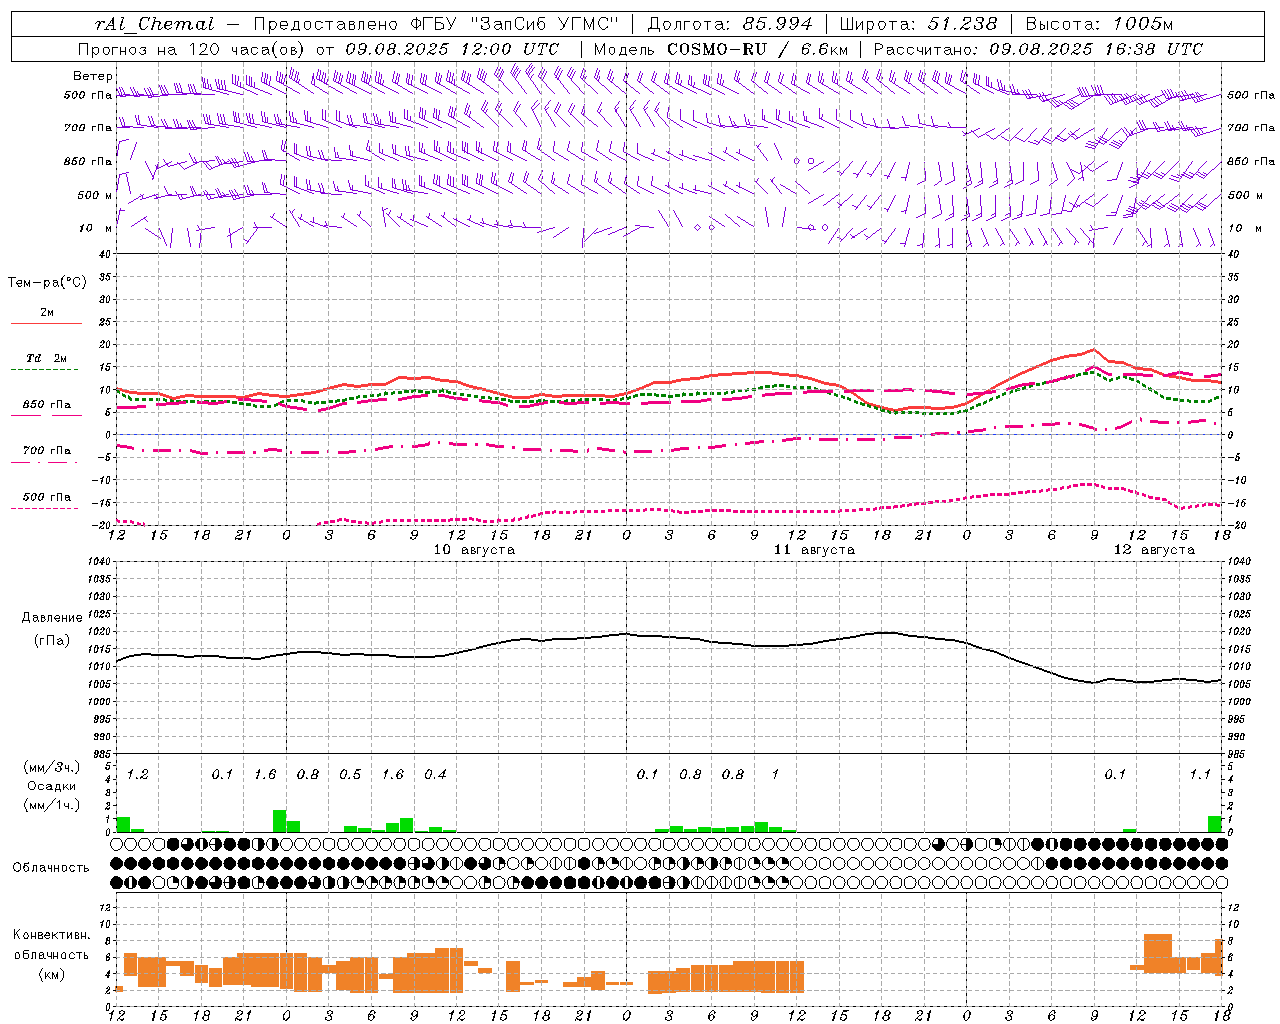This screenshot has width=1280, height=1024.
Task: Click the (мм/3ч.) unit label
Action: (x=51, y=767)
